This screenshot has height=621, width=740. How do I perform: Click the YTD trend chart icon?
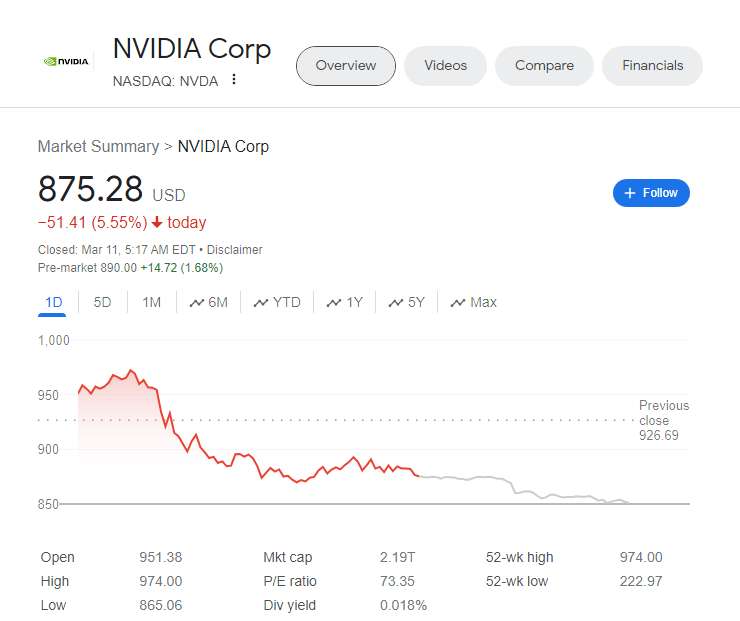(261, 303)
